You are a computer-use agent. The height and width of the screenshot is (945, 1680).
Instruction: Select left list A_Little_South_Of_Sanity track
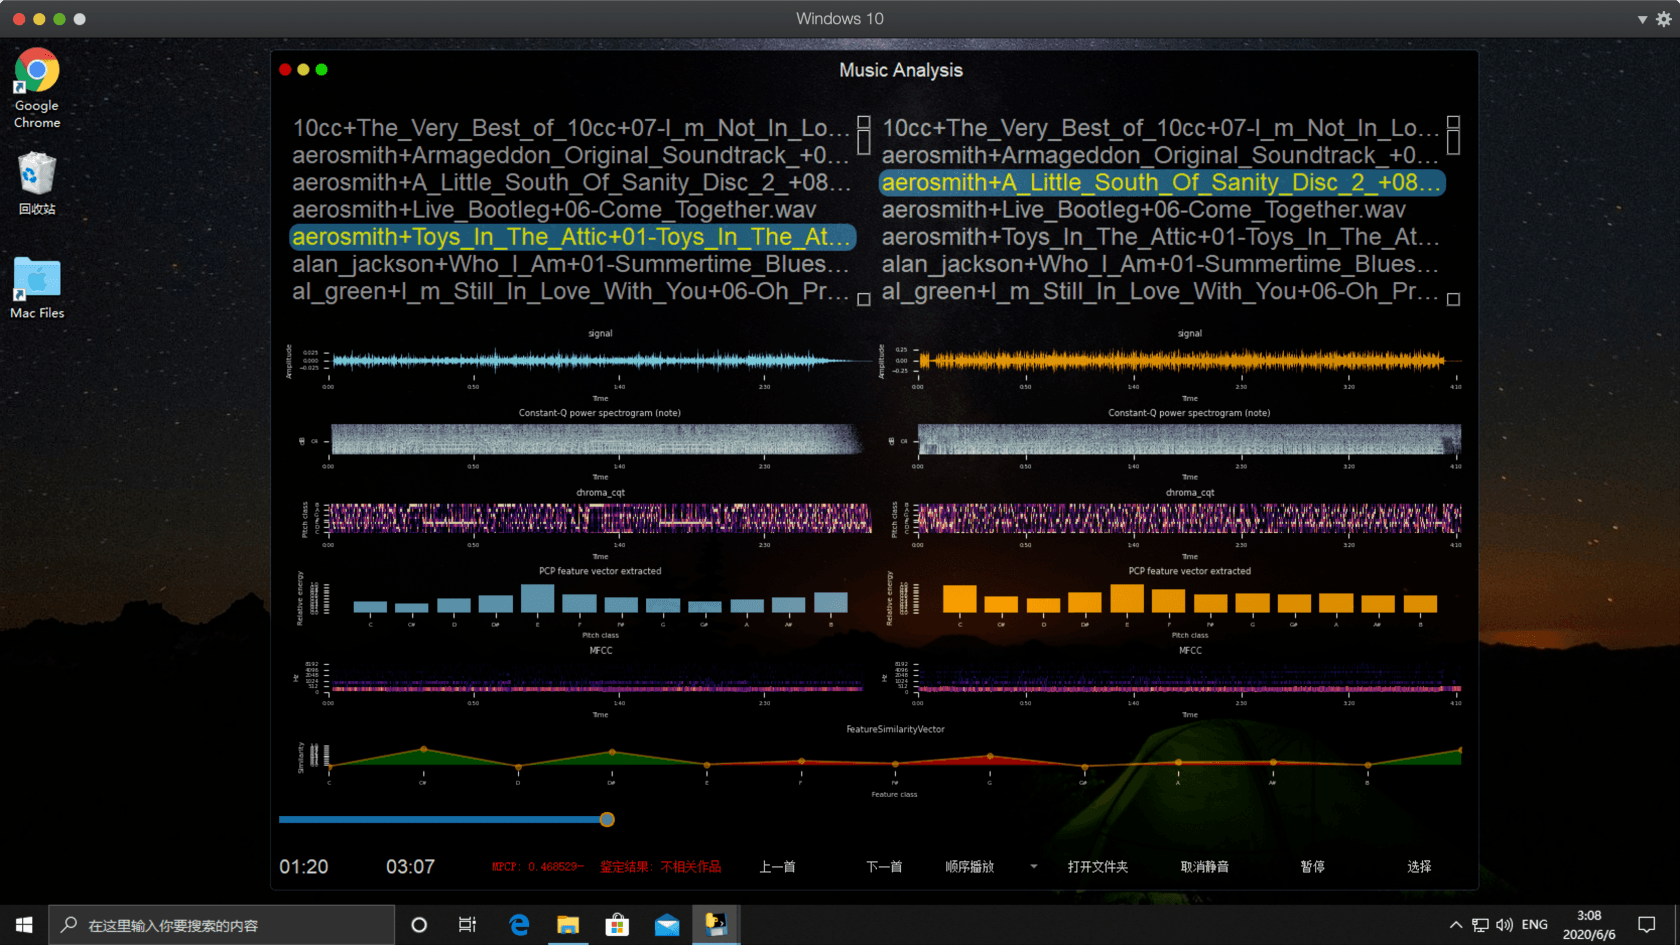point(571,182)
